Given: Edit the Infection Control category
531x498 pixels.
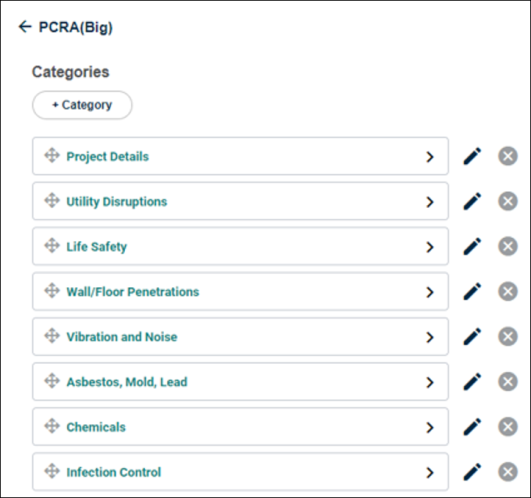Looking at the screenshot, I should (472, 472).
